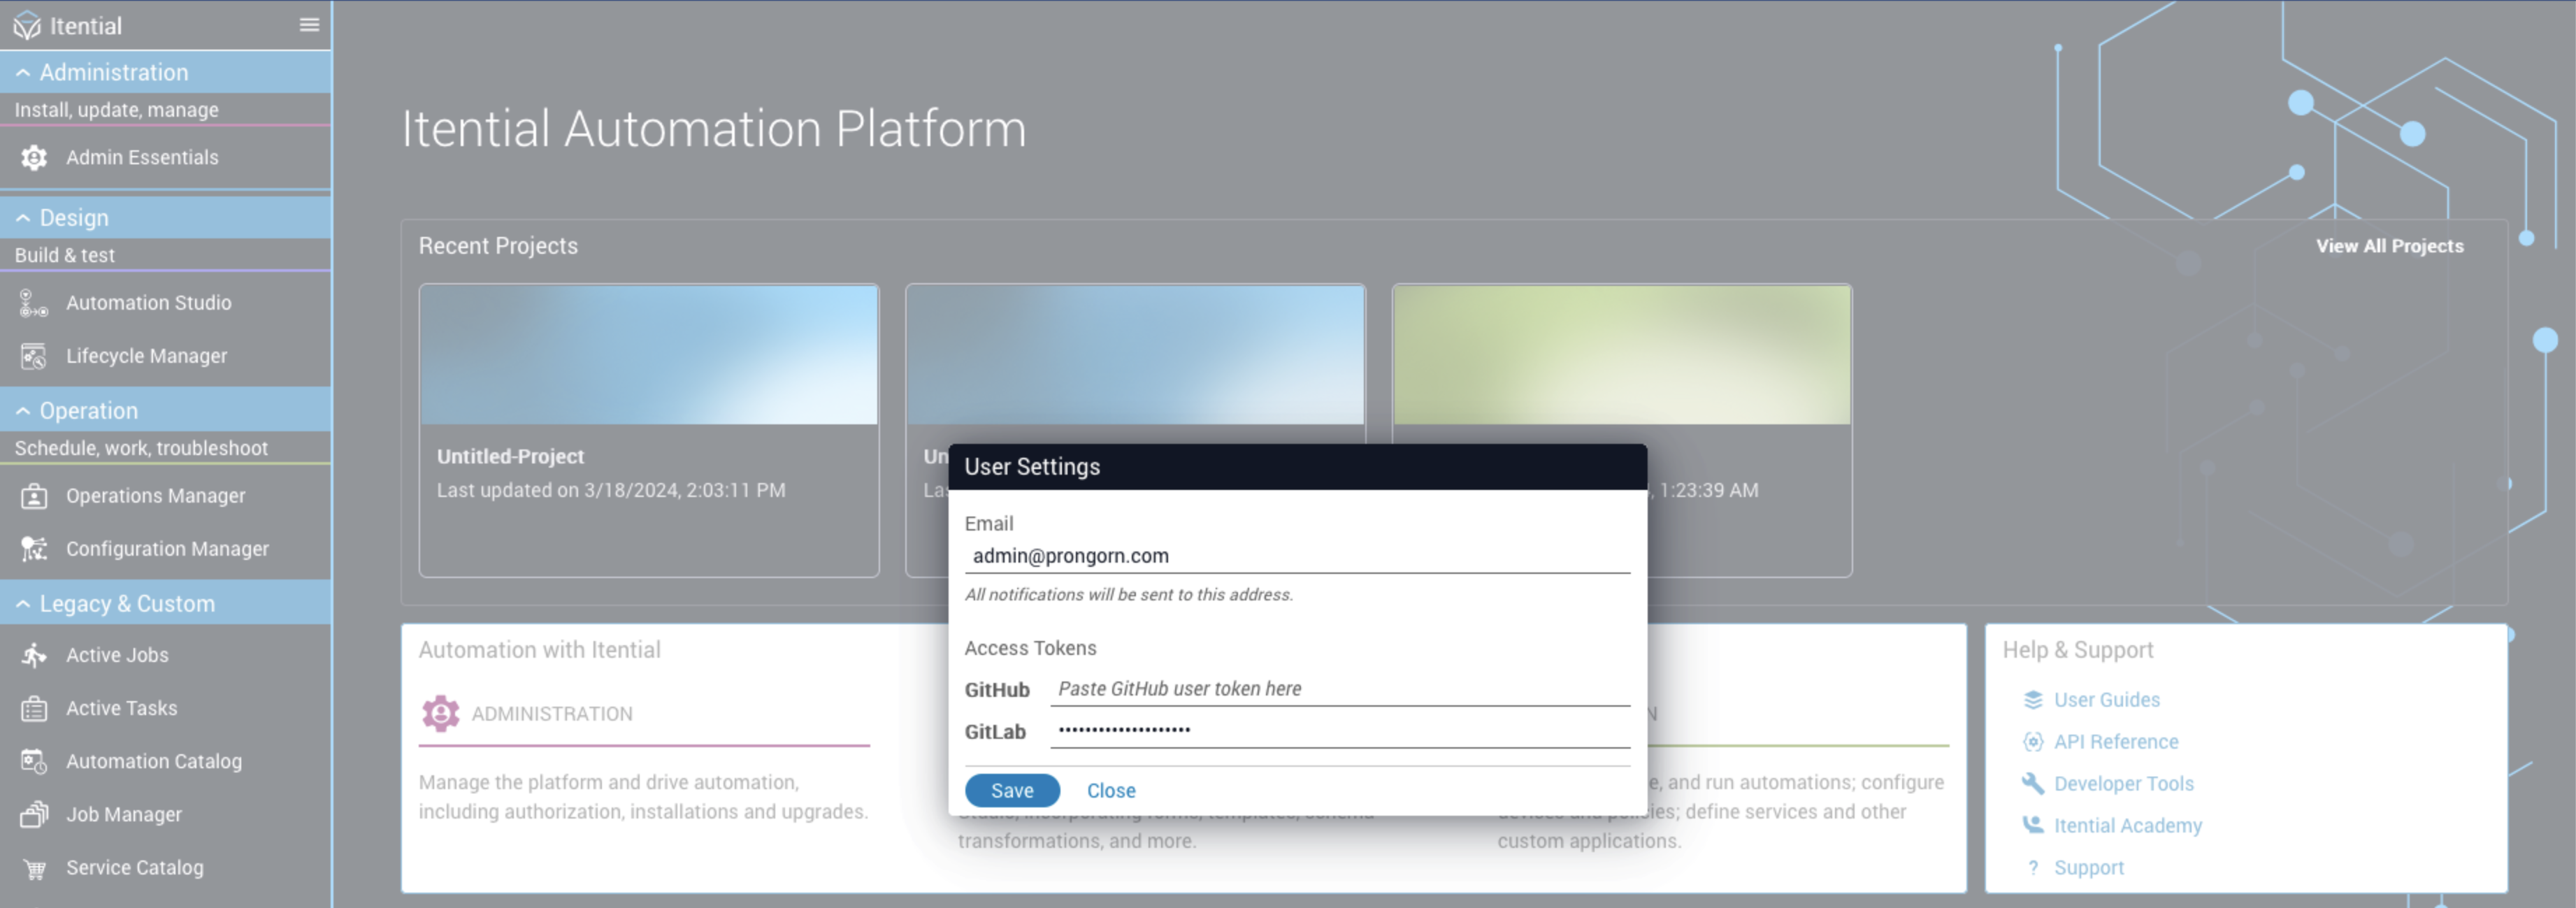Collapse the Administration section

click(x=23, y=73)
